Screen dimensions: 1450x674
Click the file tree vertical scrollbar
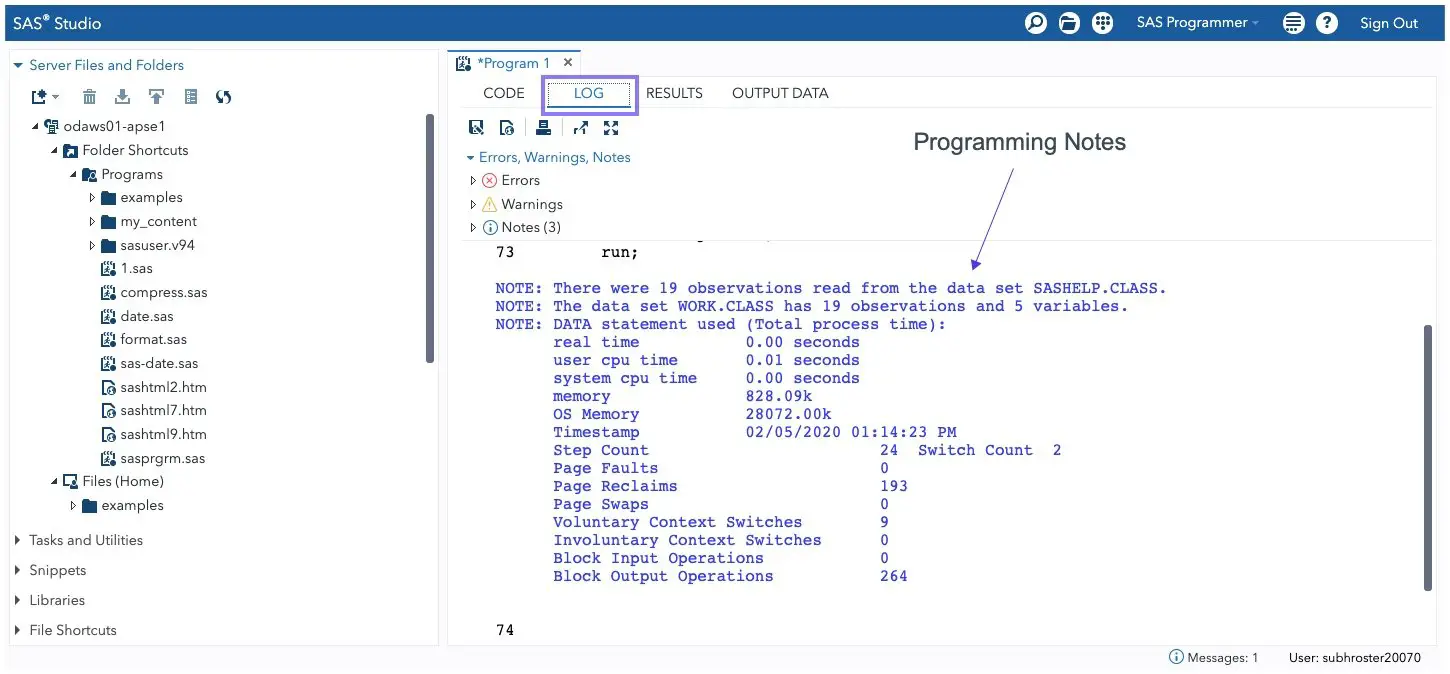click(x=430, y=238)
